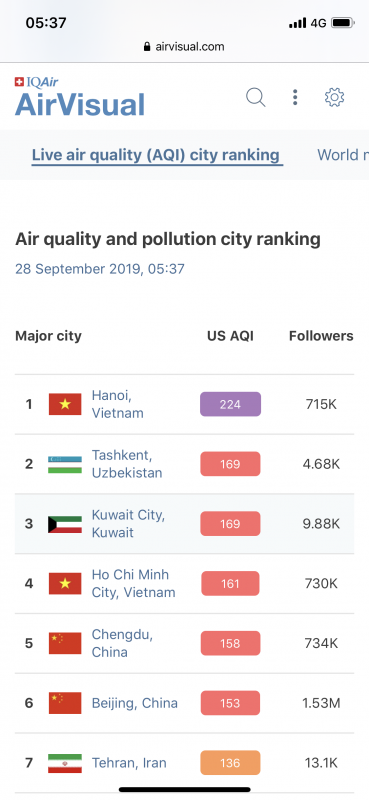Screen dimensions: 369x800
Task: Open the settings gear icon
Action: coord(334,97)
